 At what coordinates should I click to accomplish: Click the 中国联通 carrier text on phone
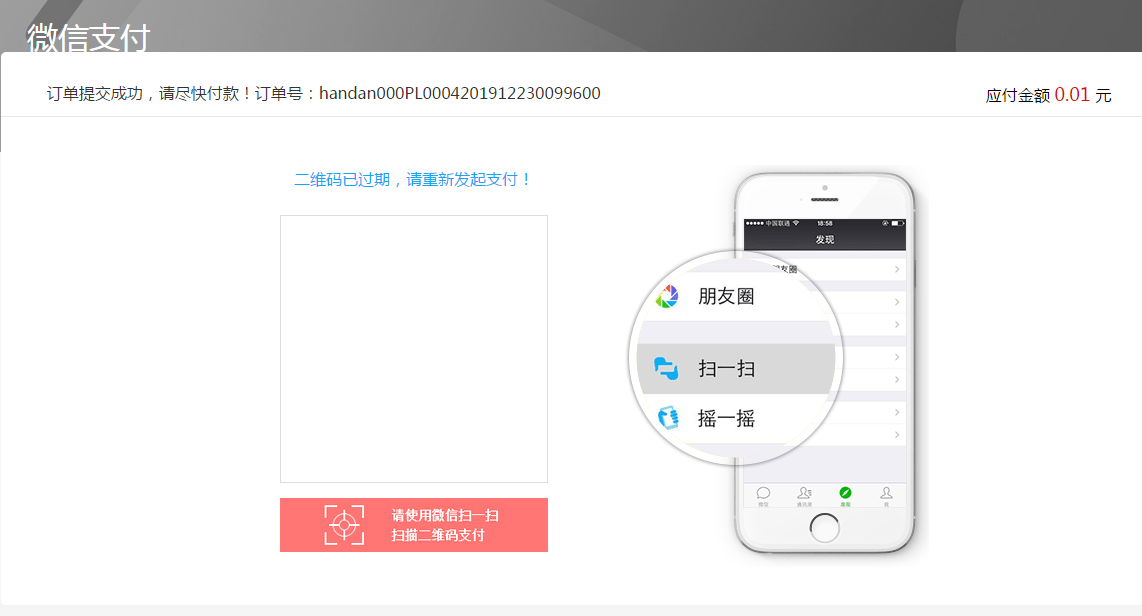[x=778, y=224]
